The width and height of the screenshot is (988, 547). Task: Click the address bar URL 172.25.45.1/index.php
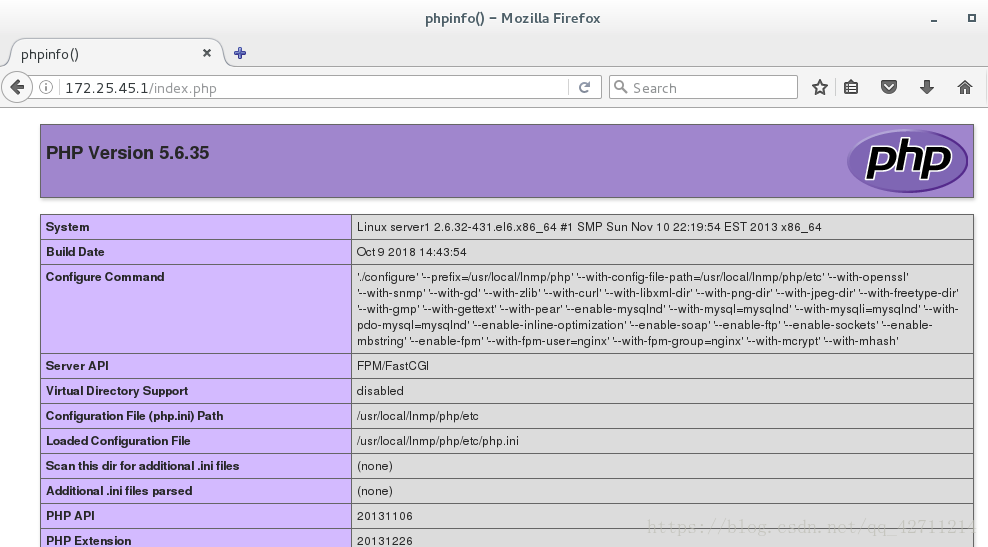tap(141, 88)
